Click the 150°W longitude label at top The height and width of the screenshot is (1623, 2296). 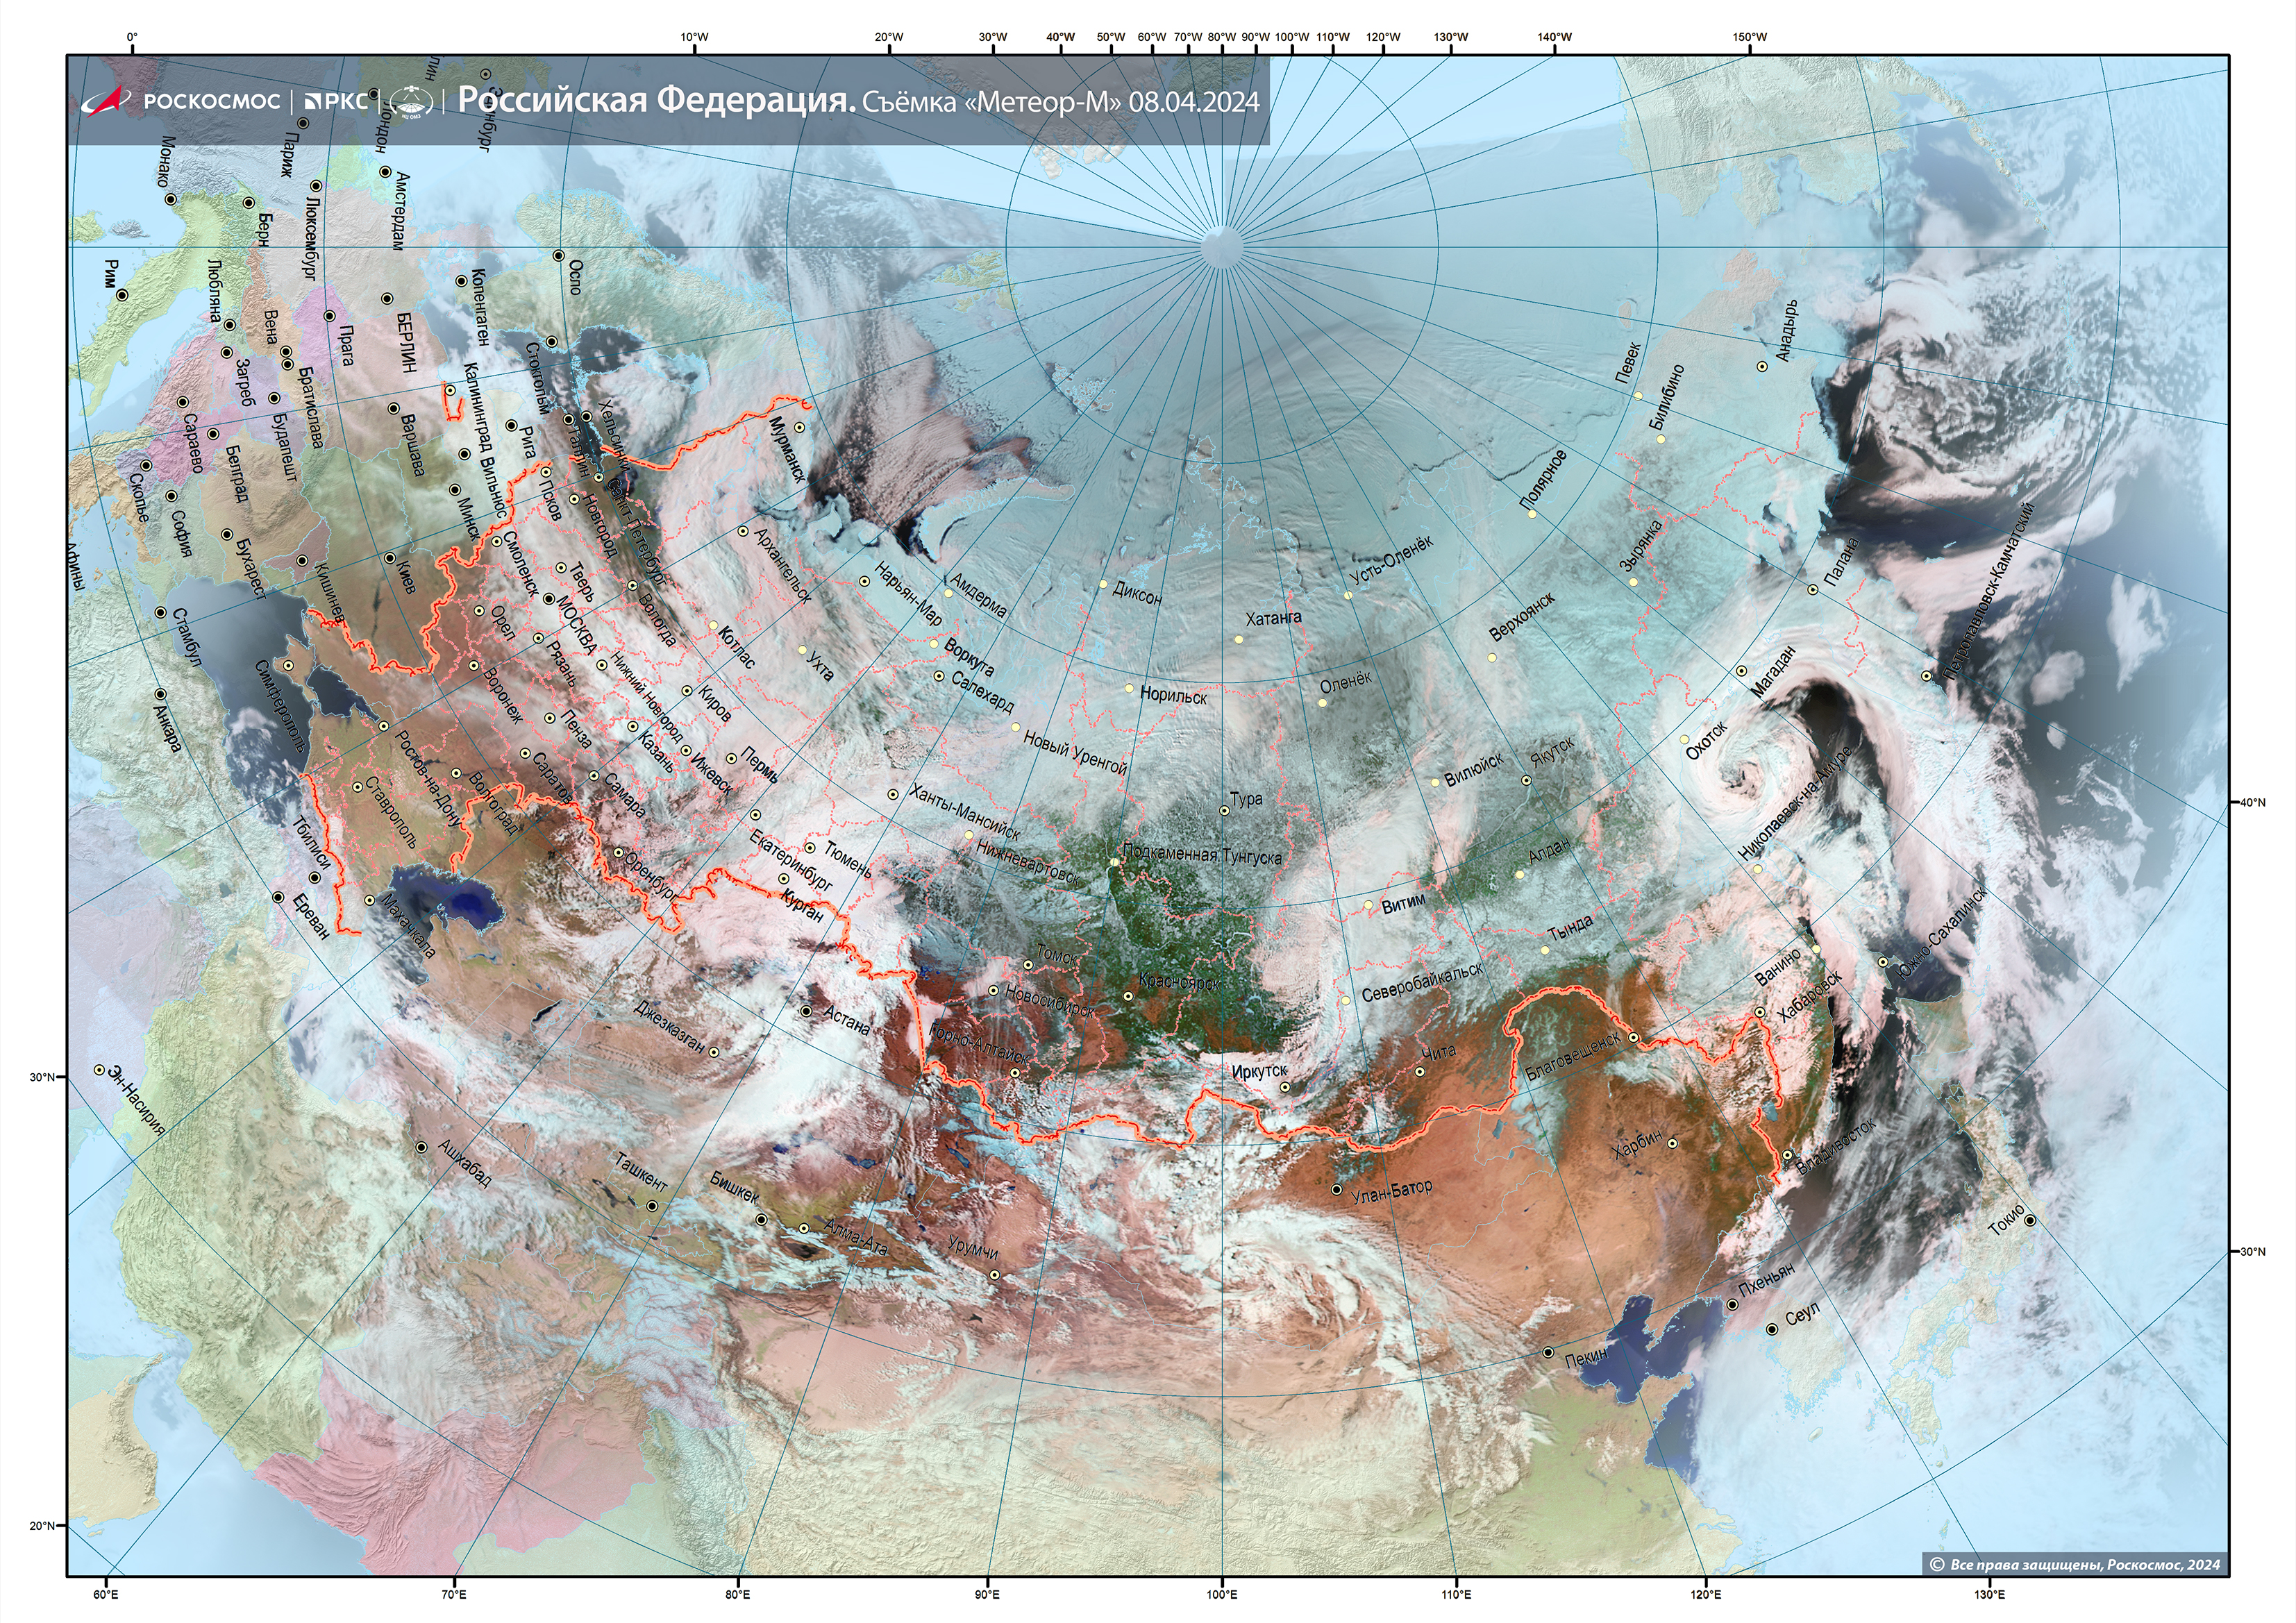click(1749, 37)
